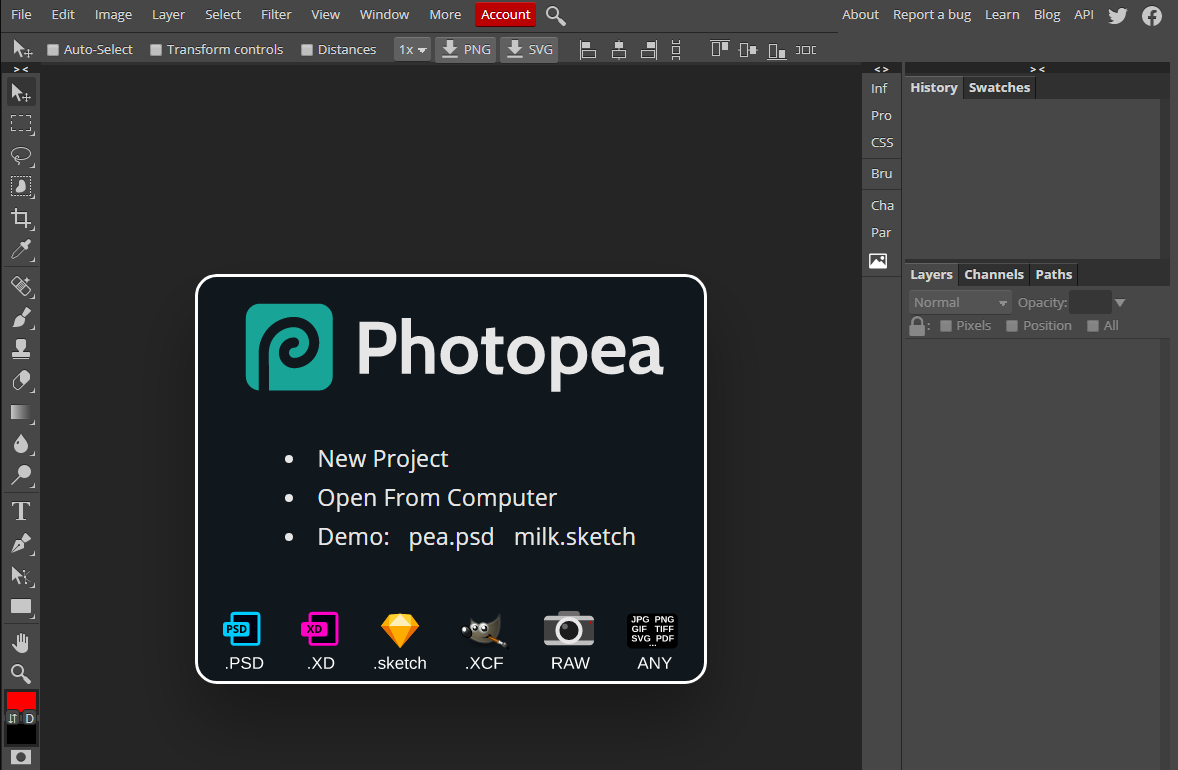Select the Type tool
This screenshot has width=1178, height=770.
pos(21,512)
